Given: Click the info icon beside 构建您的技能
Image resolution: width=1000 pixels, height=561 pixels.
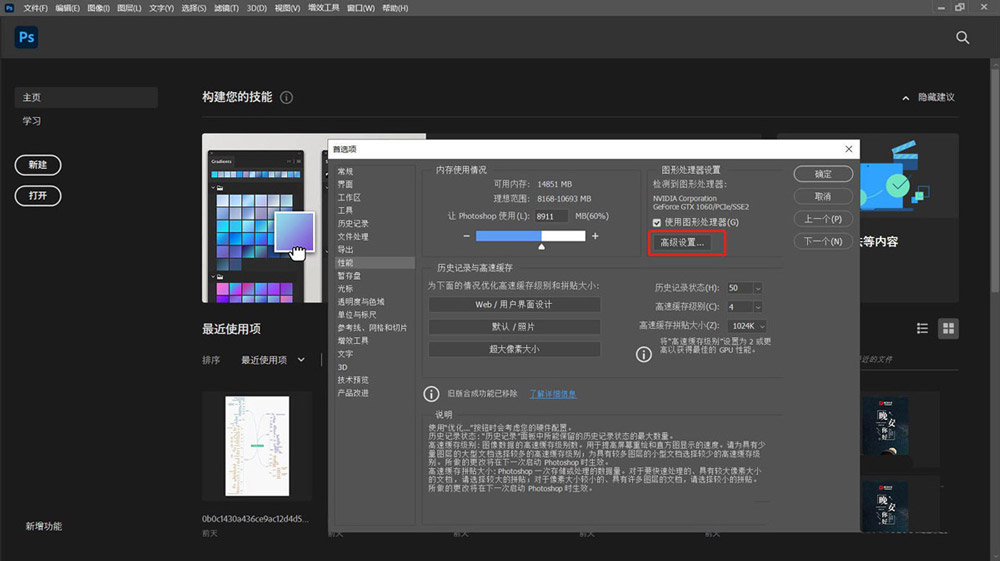Looking at the screenshot, I should (286, 98).
